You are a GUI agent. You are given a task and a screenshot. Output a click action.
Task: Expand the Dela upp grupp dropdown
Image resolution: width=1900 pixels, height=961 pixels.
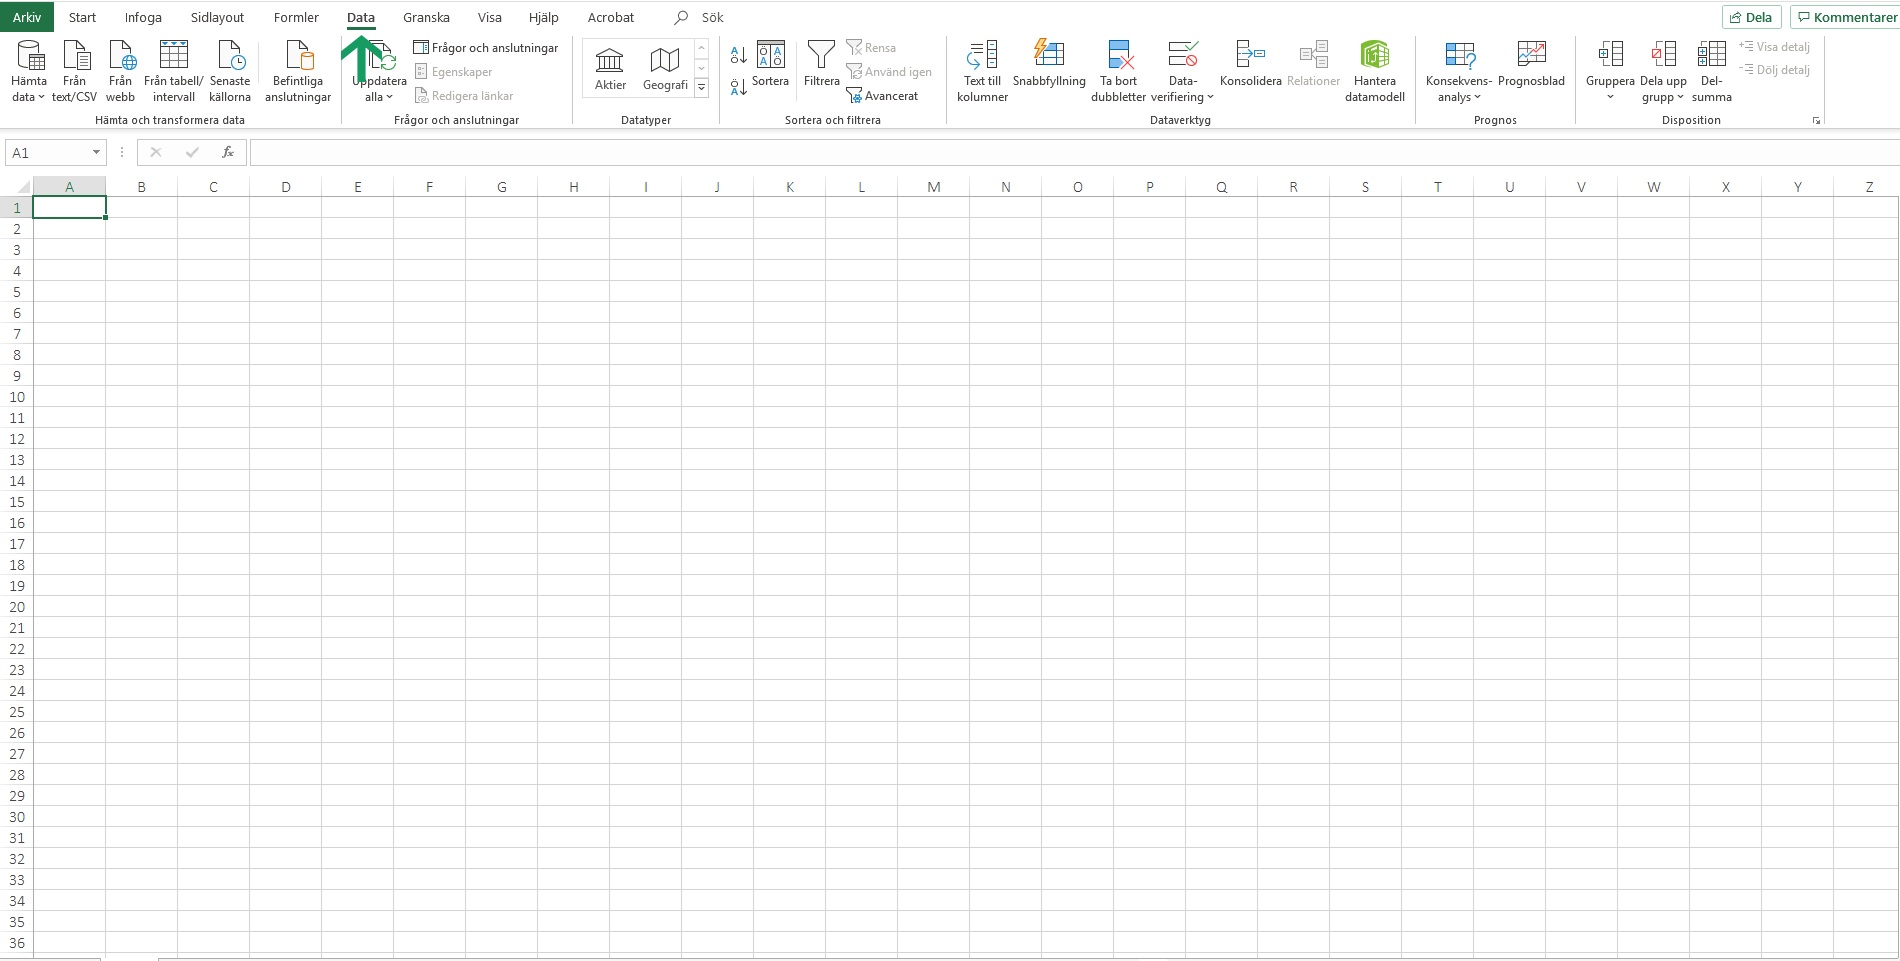(x=1680, y=97)
